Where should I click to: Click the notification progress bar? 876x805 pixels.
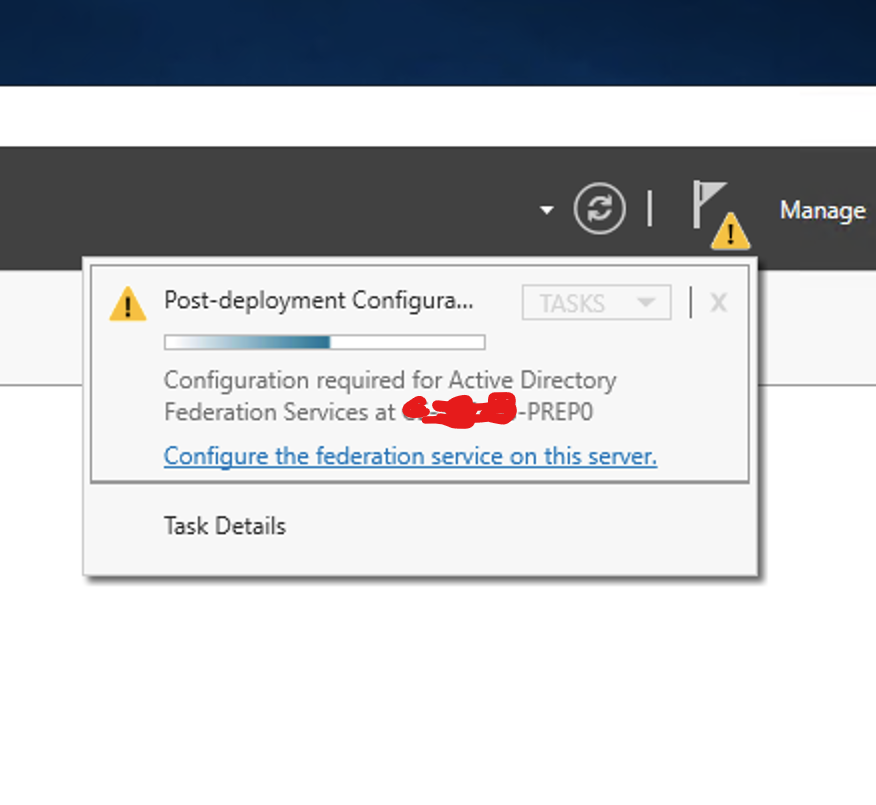tap(325, 342)
